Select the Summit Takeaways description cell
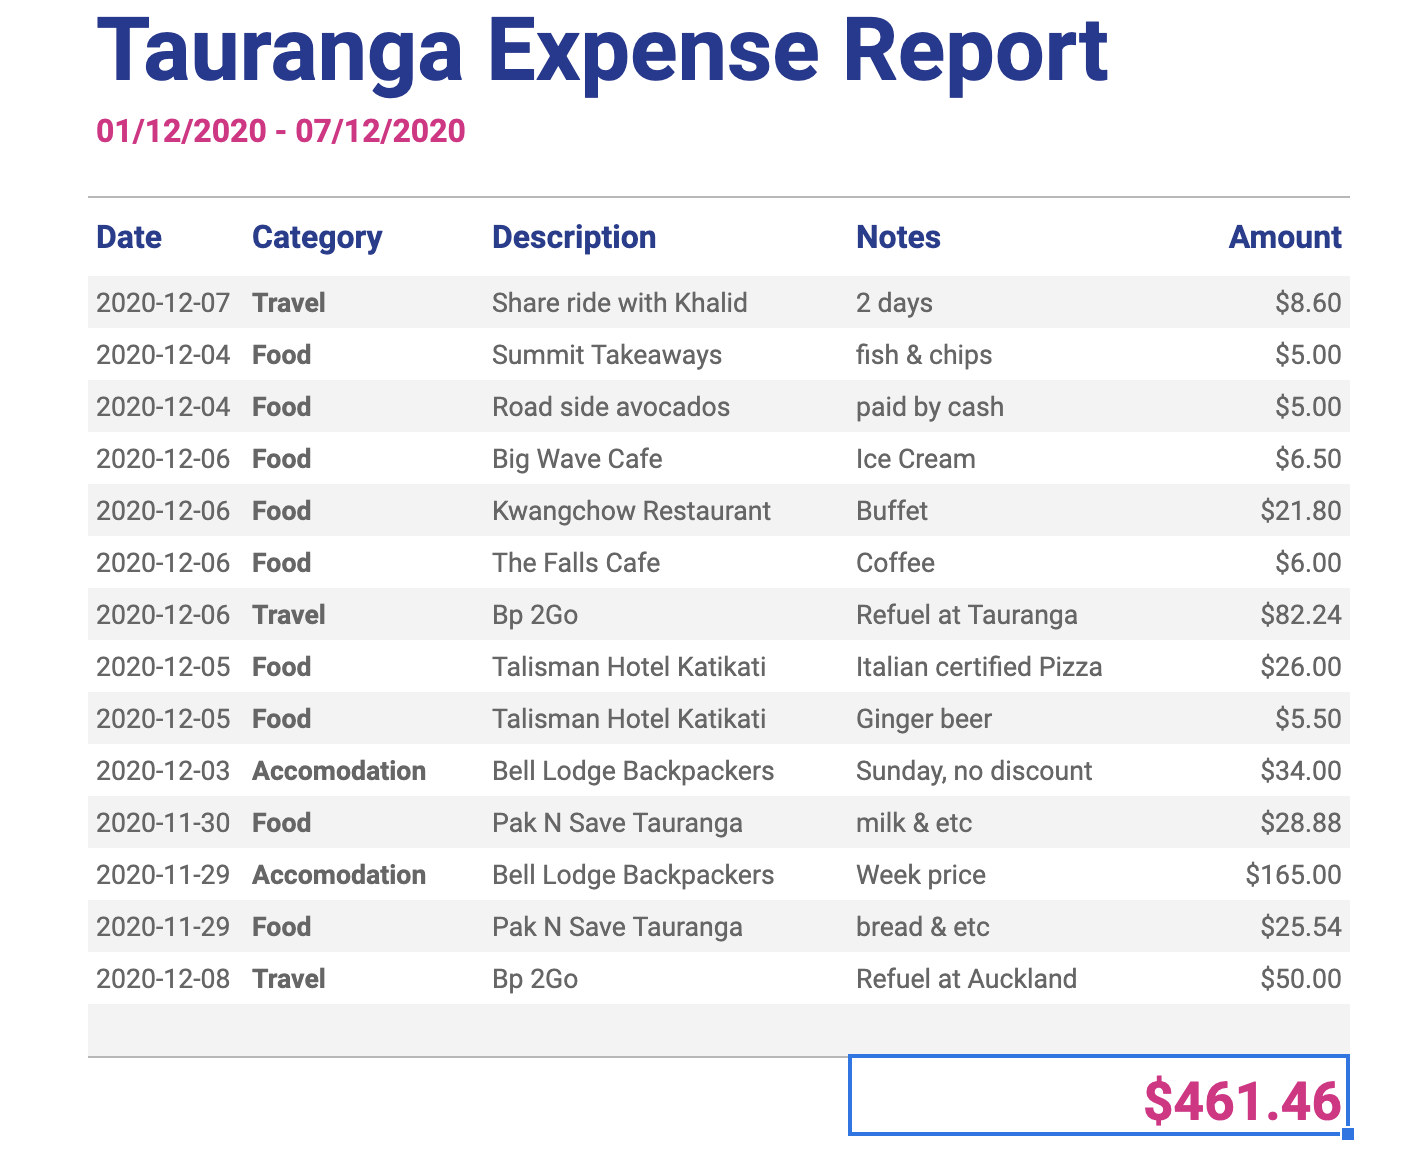 click(606, 355)
